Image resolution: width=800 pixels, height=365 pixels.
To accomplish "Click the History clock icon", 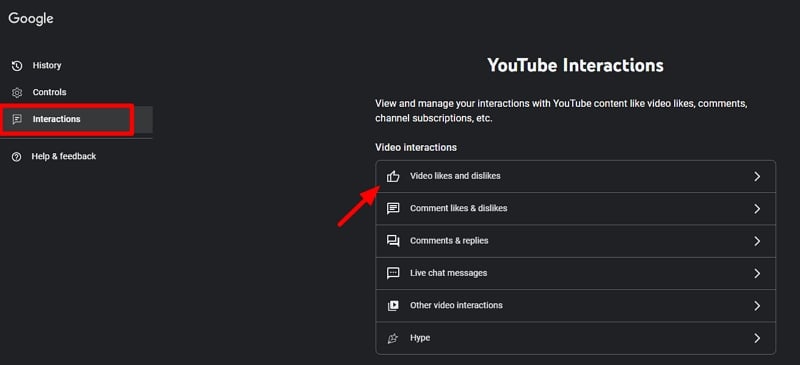I will [x=17, y=65].
